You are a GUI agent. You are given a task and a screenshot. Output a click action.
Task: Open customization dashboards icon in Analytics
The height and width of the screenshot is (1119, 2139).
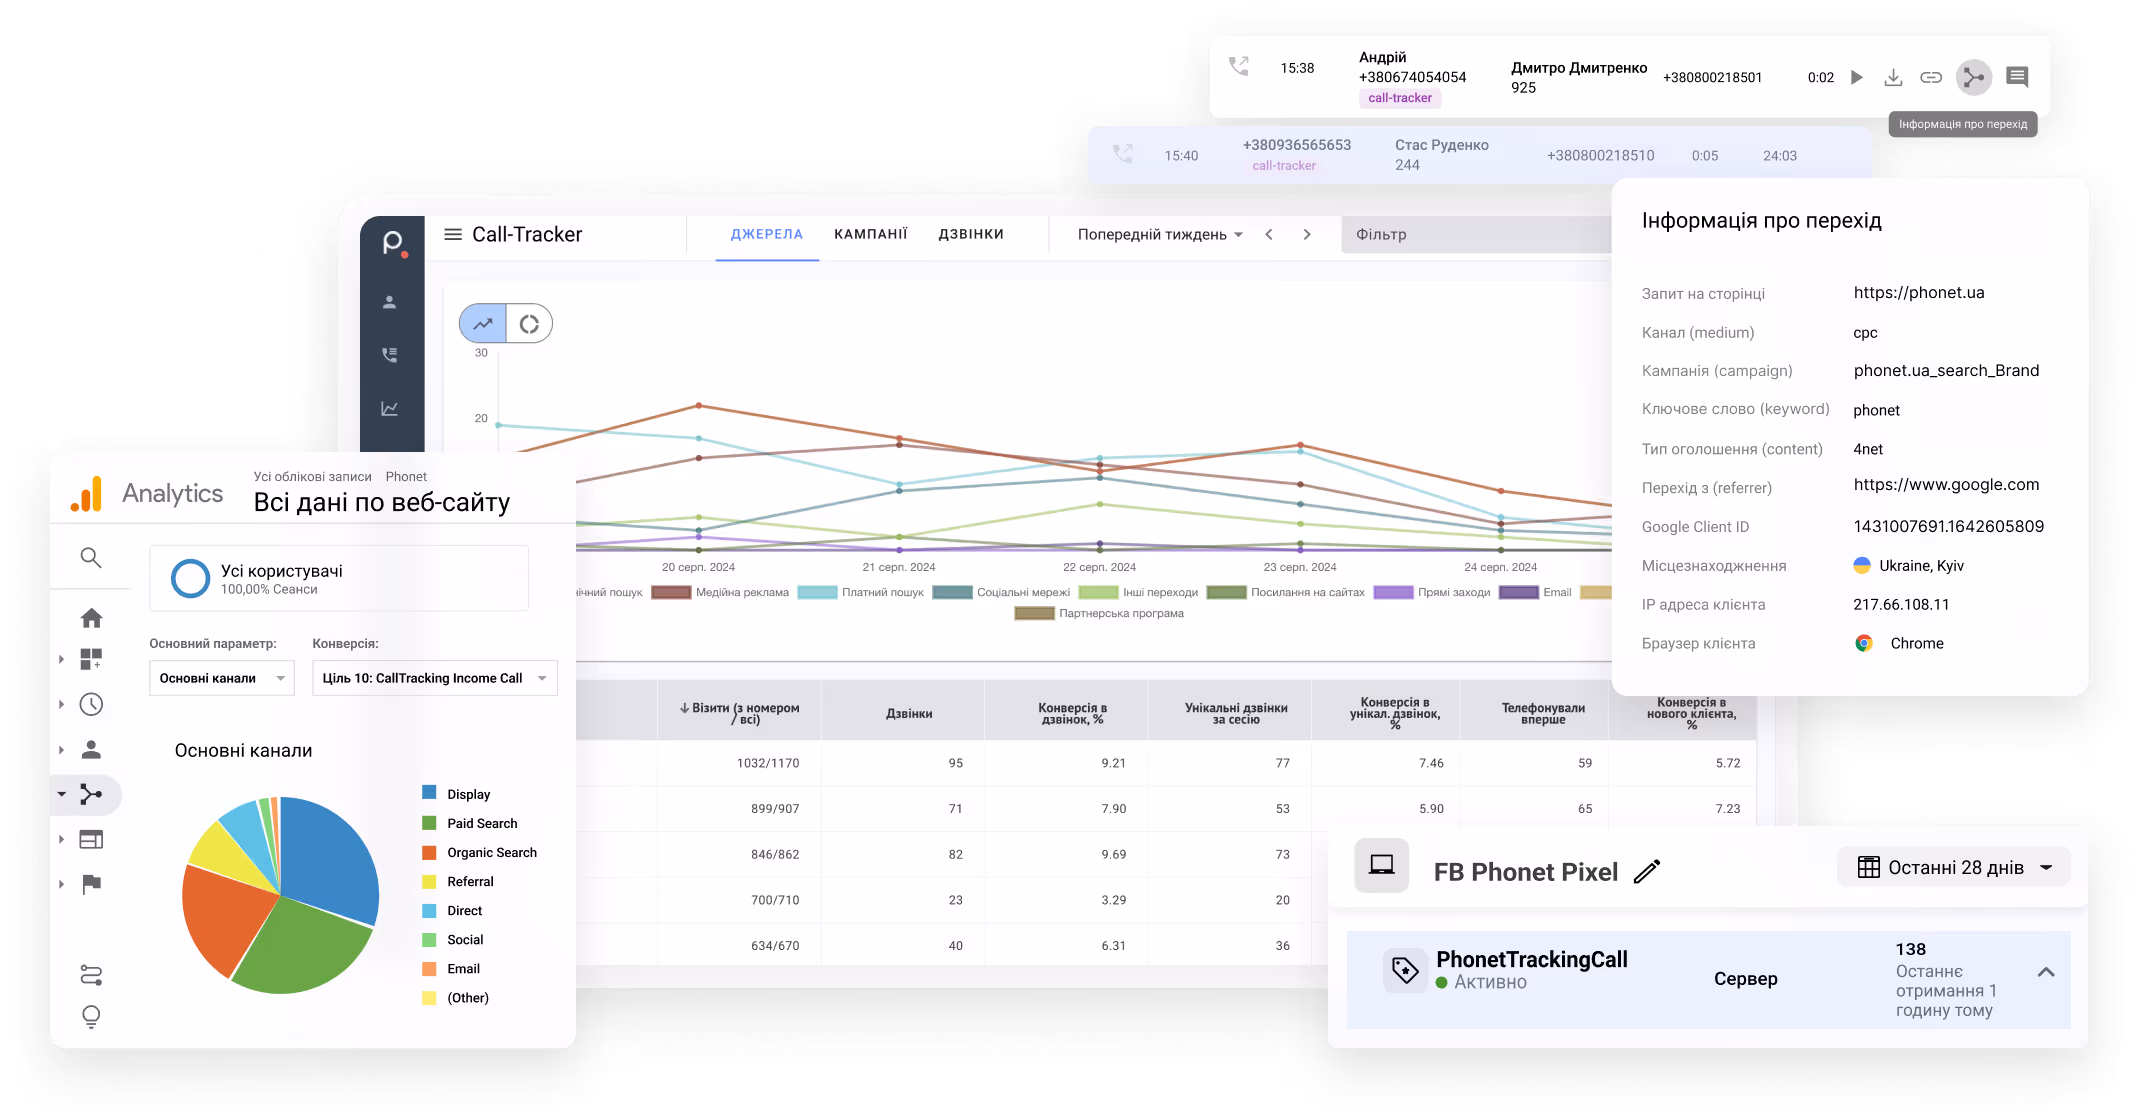click(91, 659)
